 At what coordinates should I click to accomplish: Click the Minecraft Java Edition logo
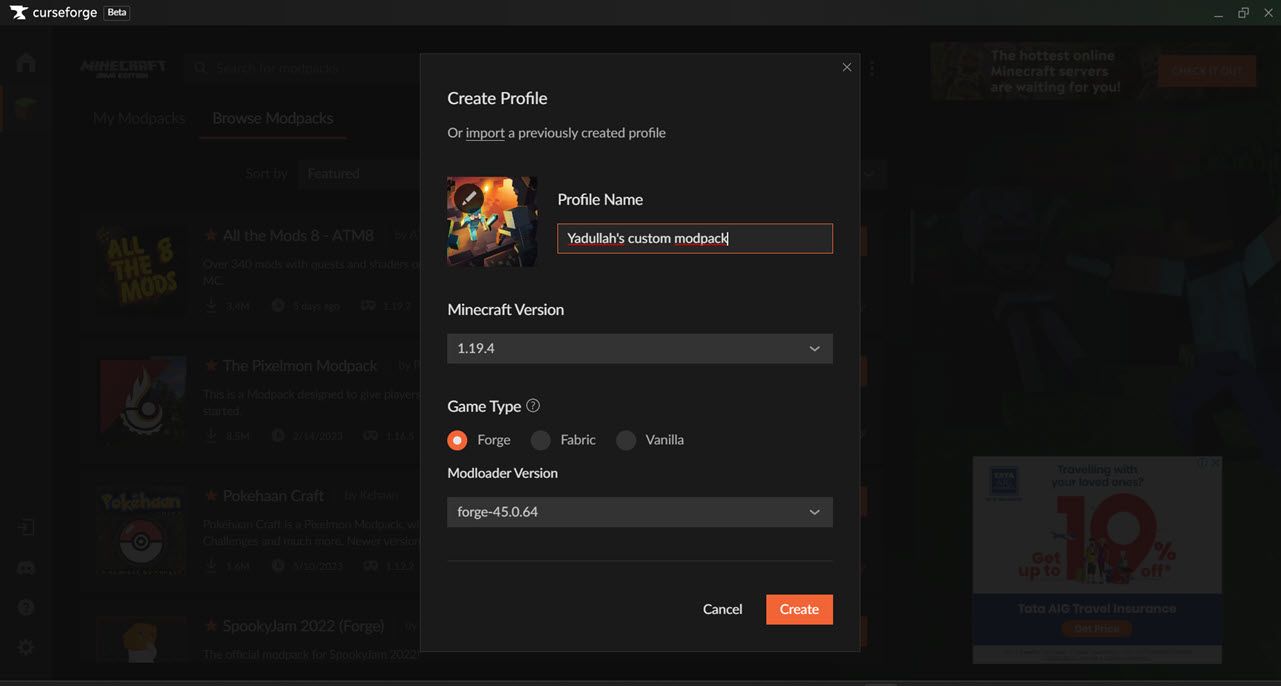coord(123,68)
